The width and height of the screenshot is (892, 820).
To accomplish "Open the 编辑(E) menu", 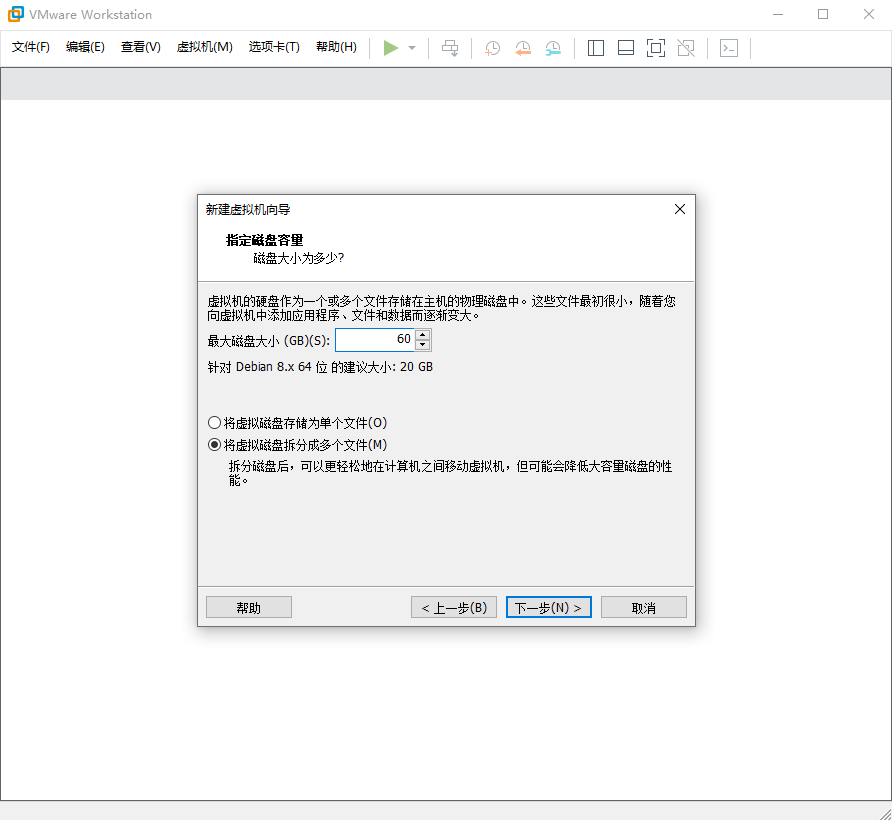I will [x=85, y=47].
